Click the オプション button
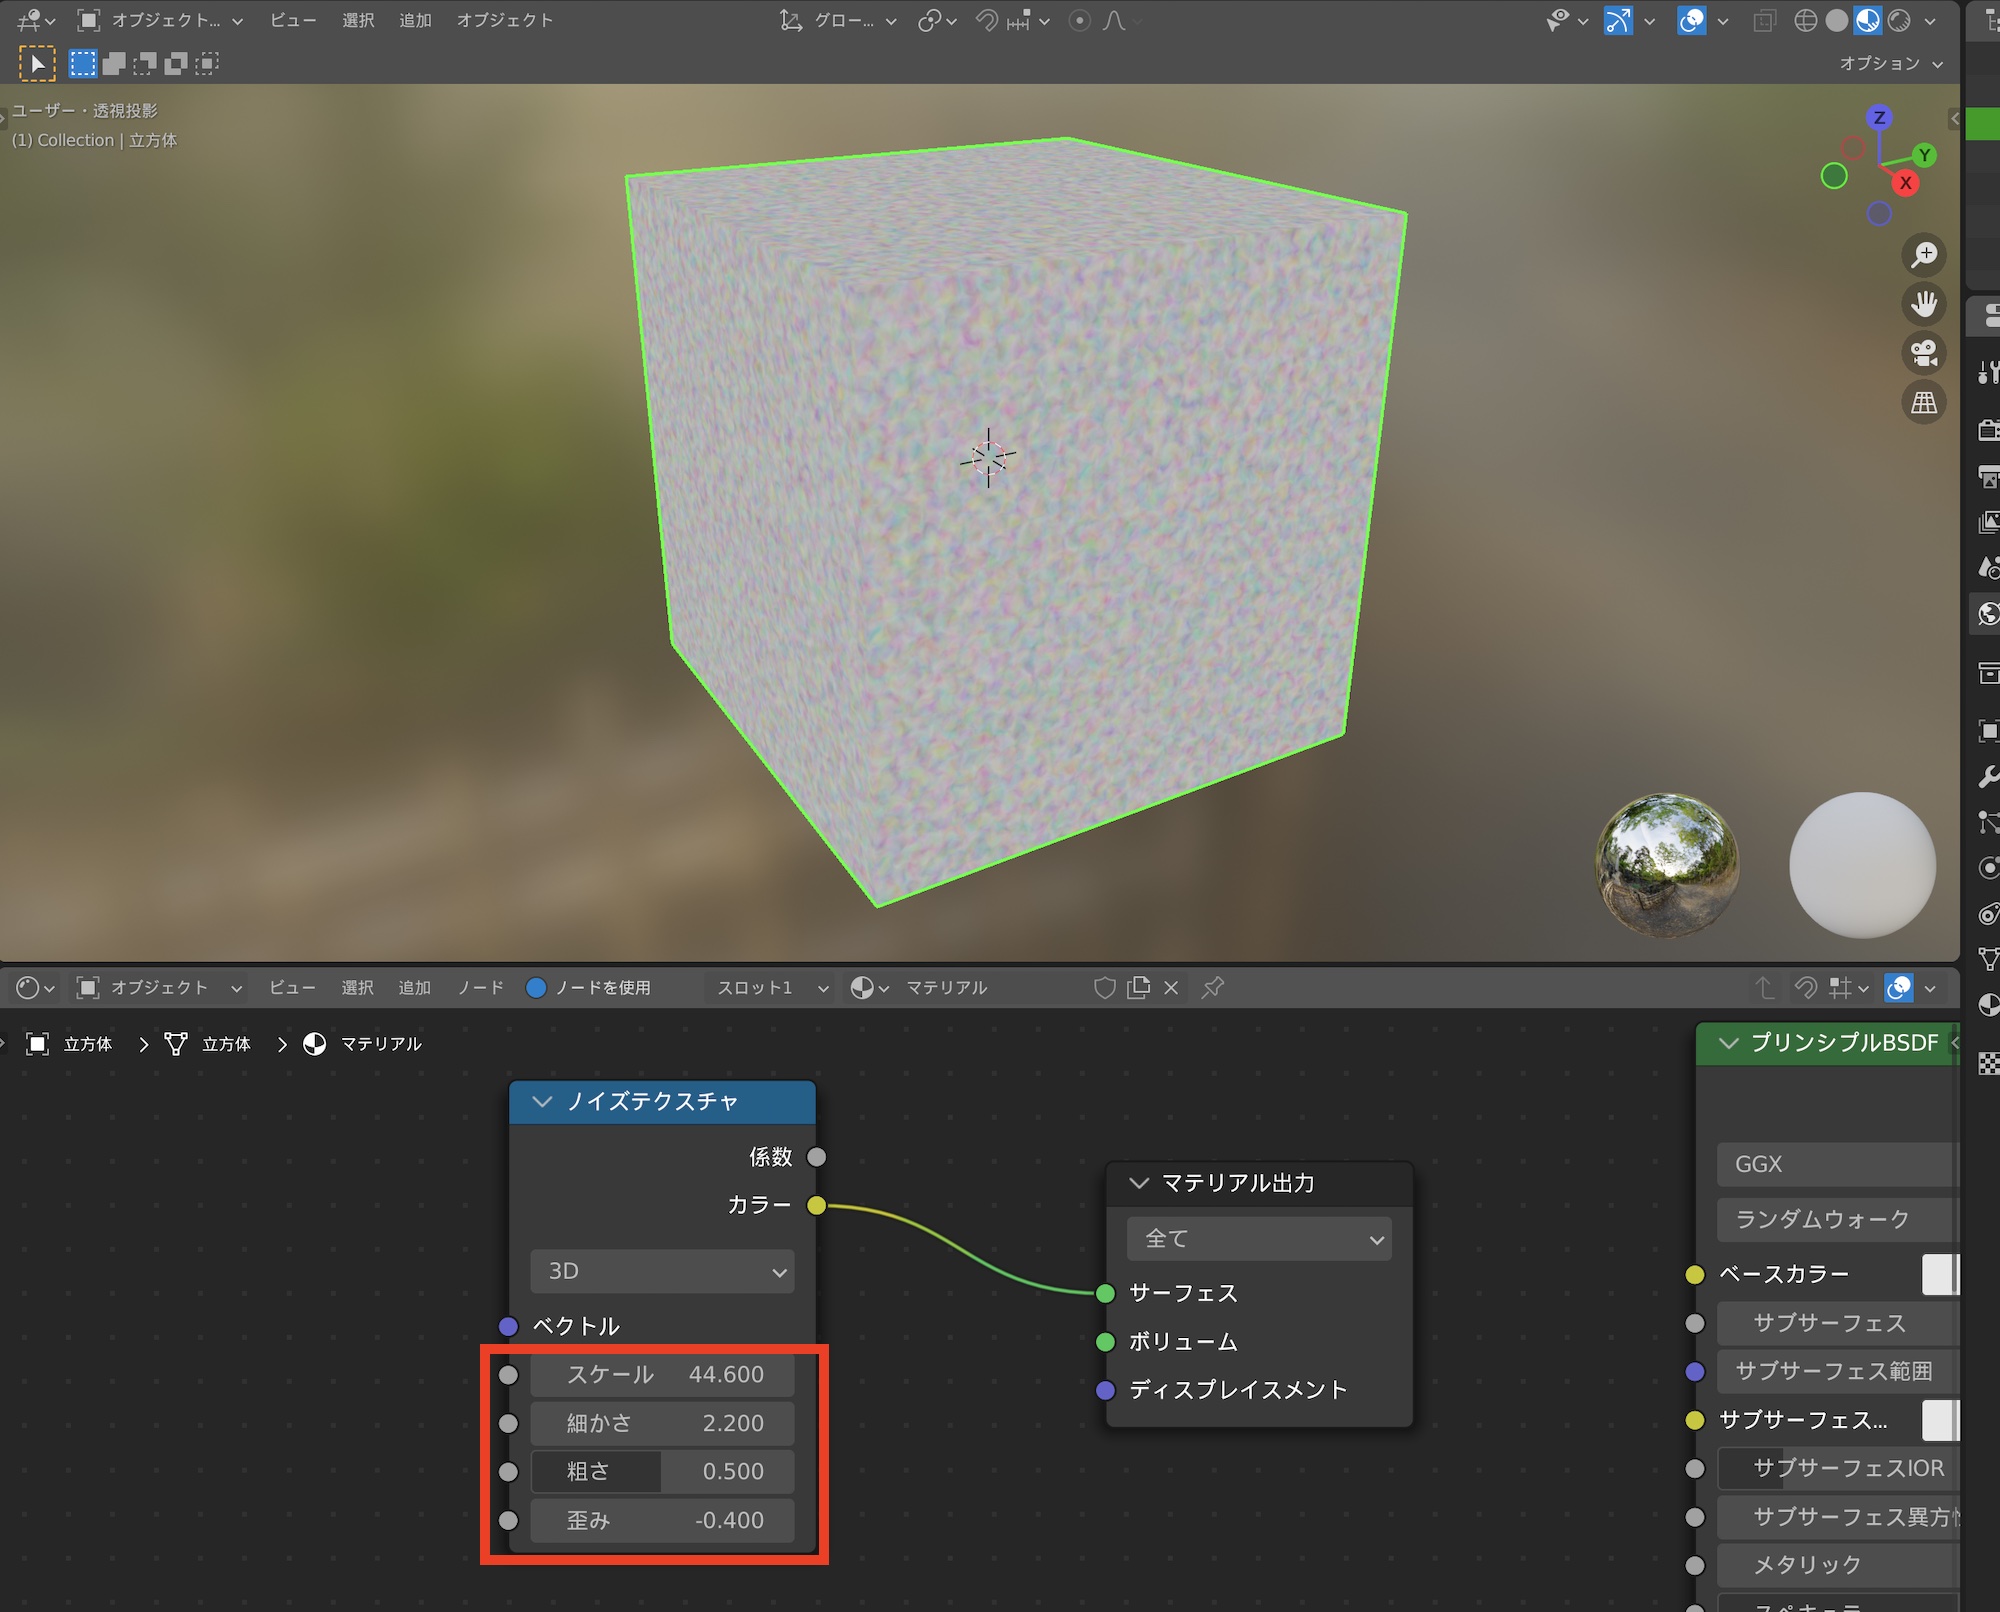 point(1889,64)
